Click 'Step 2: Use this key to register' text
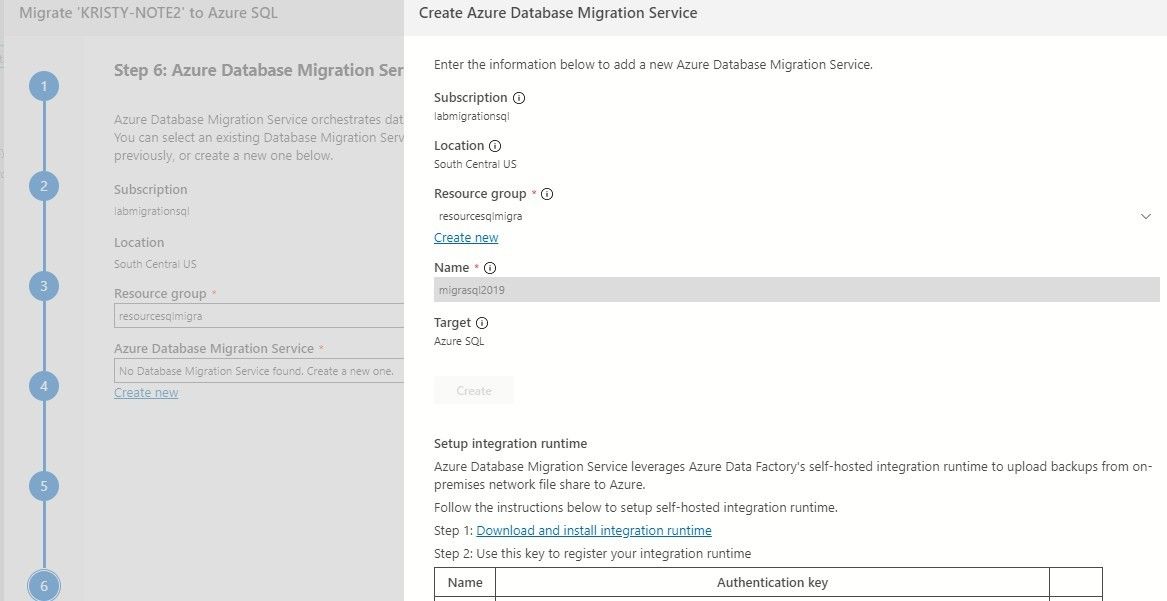Viewport: 1167px width, 601px height. coord(592,553)
